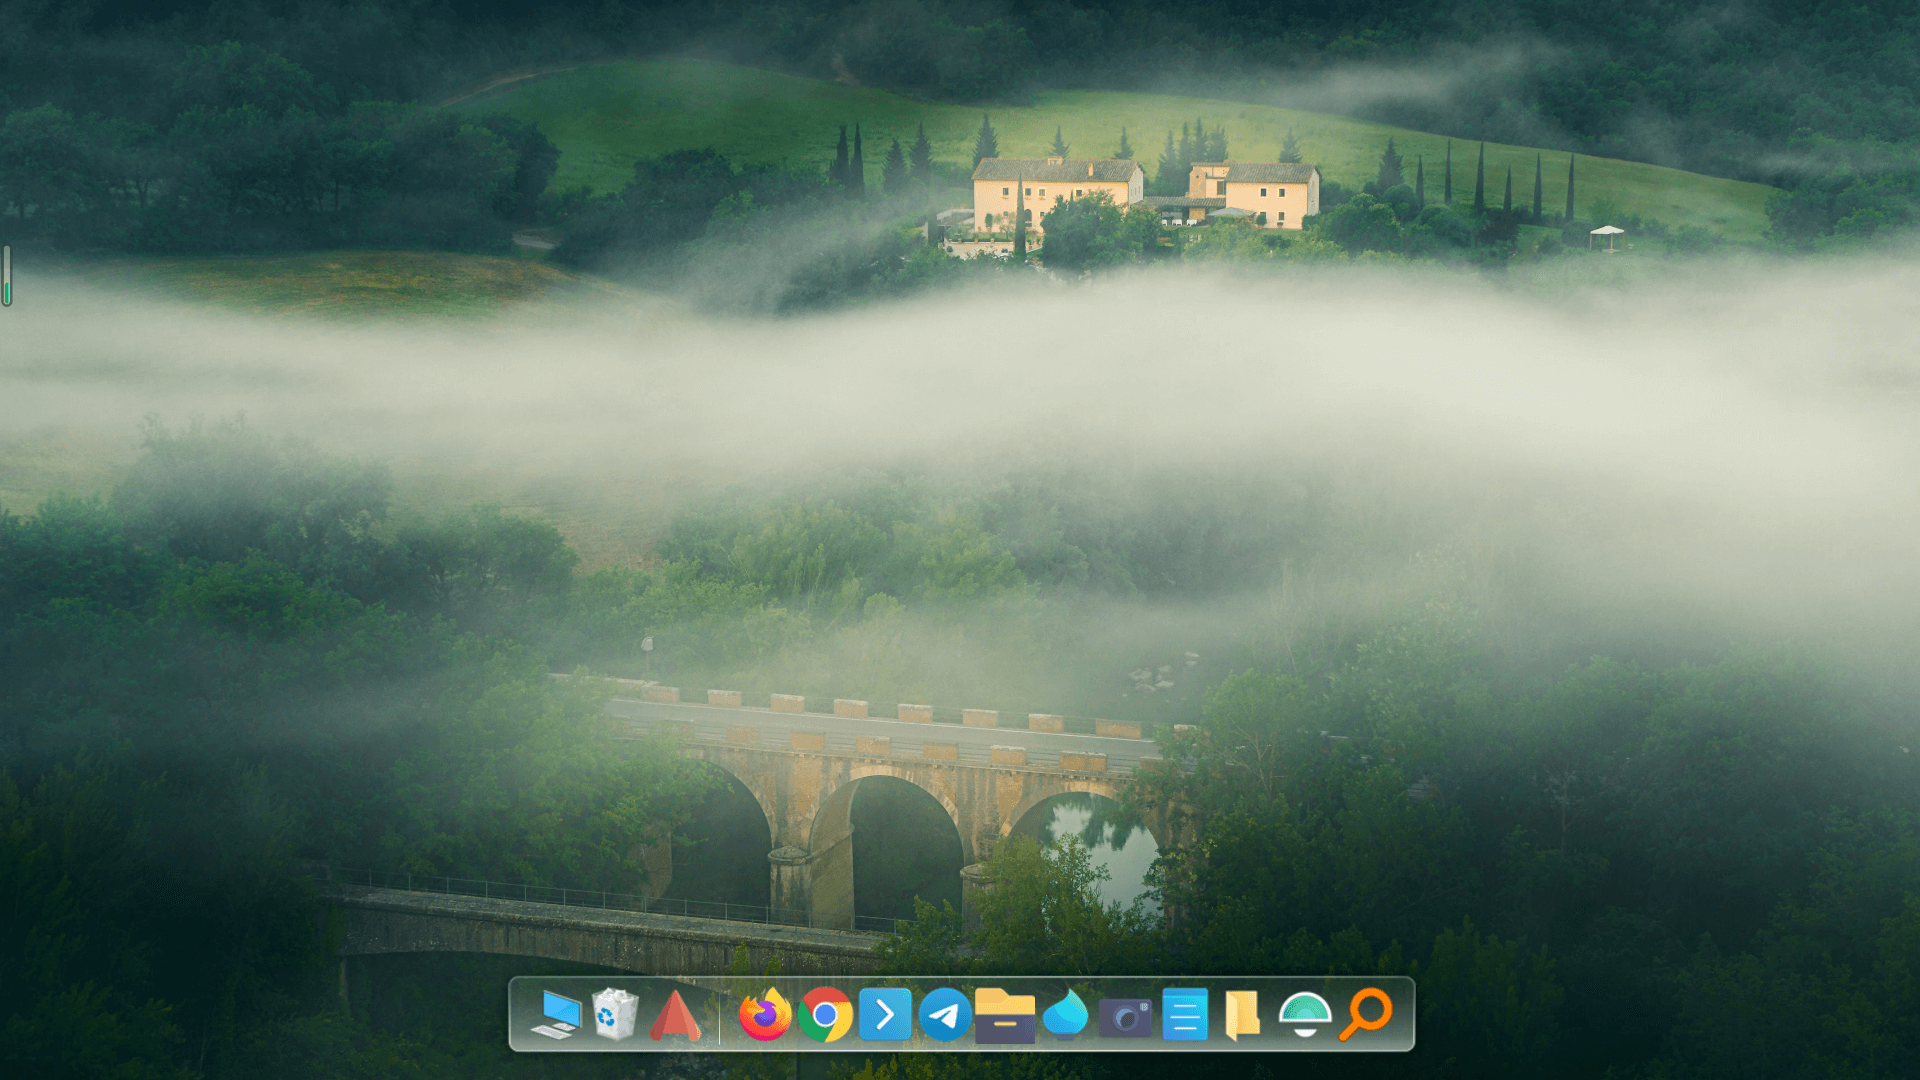
Task: Open the Recycle Bin in dock
Action: 614,1015
